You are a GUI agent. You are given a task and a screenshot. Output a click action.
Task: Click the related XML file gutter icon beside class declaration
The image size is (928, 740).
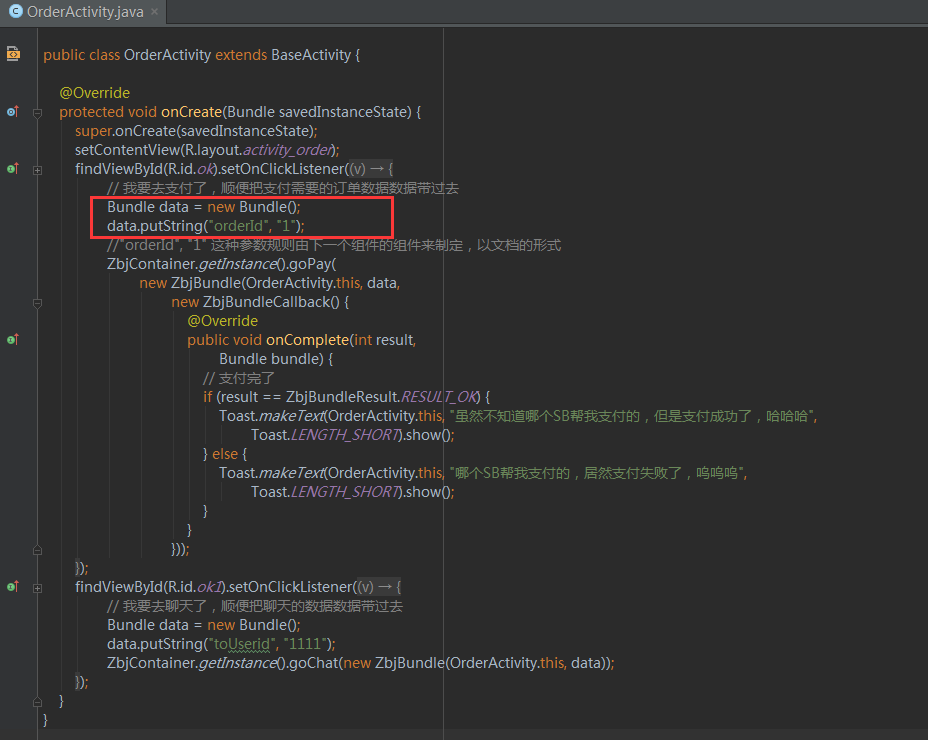coord(13,54)
